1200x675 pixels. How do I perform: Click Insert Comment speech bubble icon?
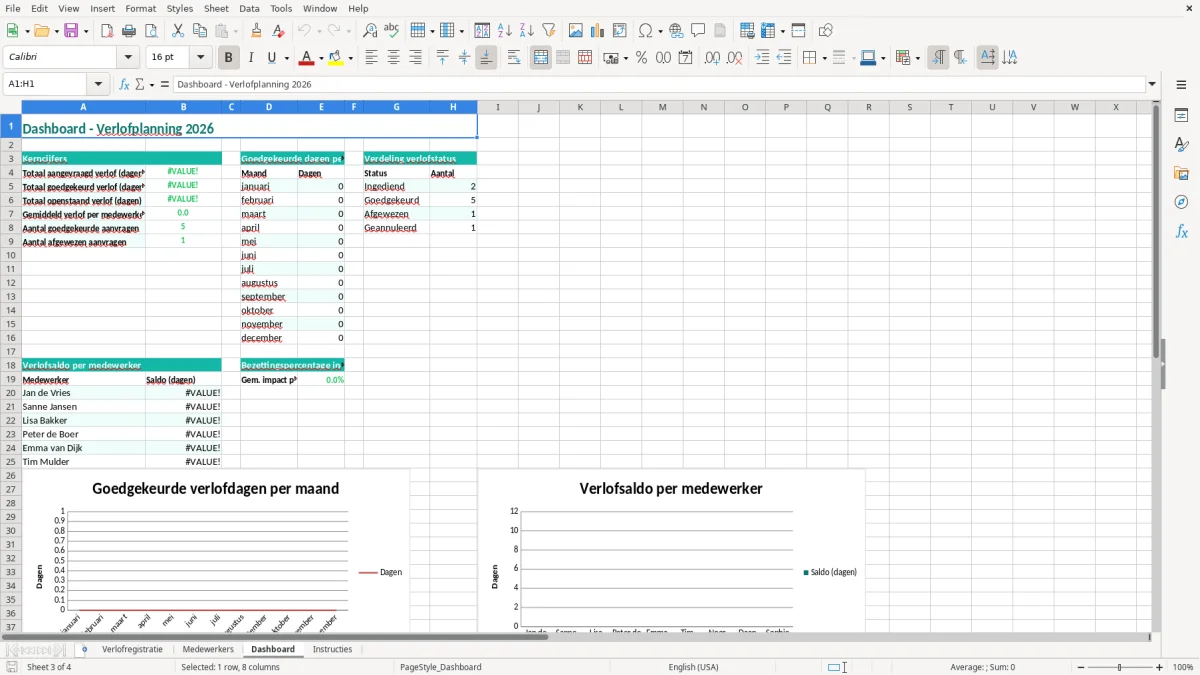(698, 31)
